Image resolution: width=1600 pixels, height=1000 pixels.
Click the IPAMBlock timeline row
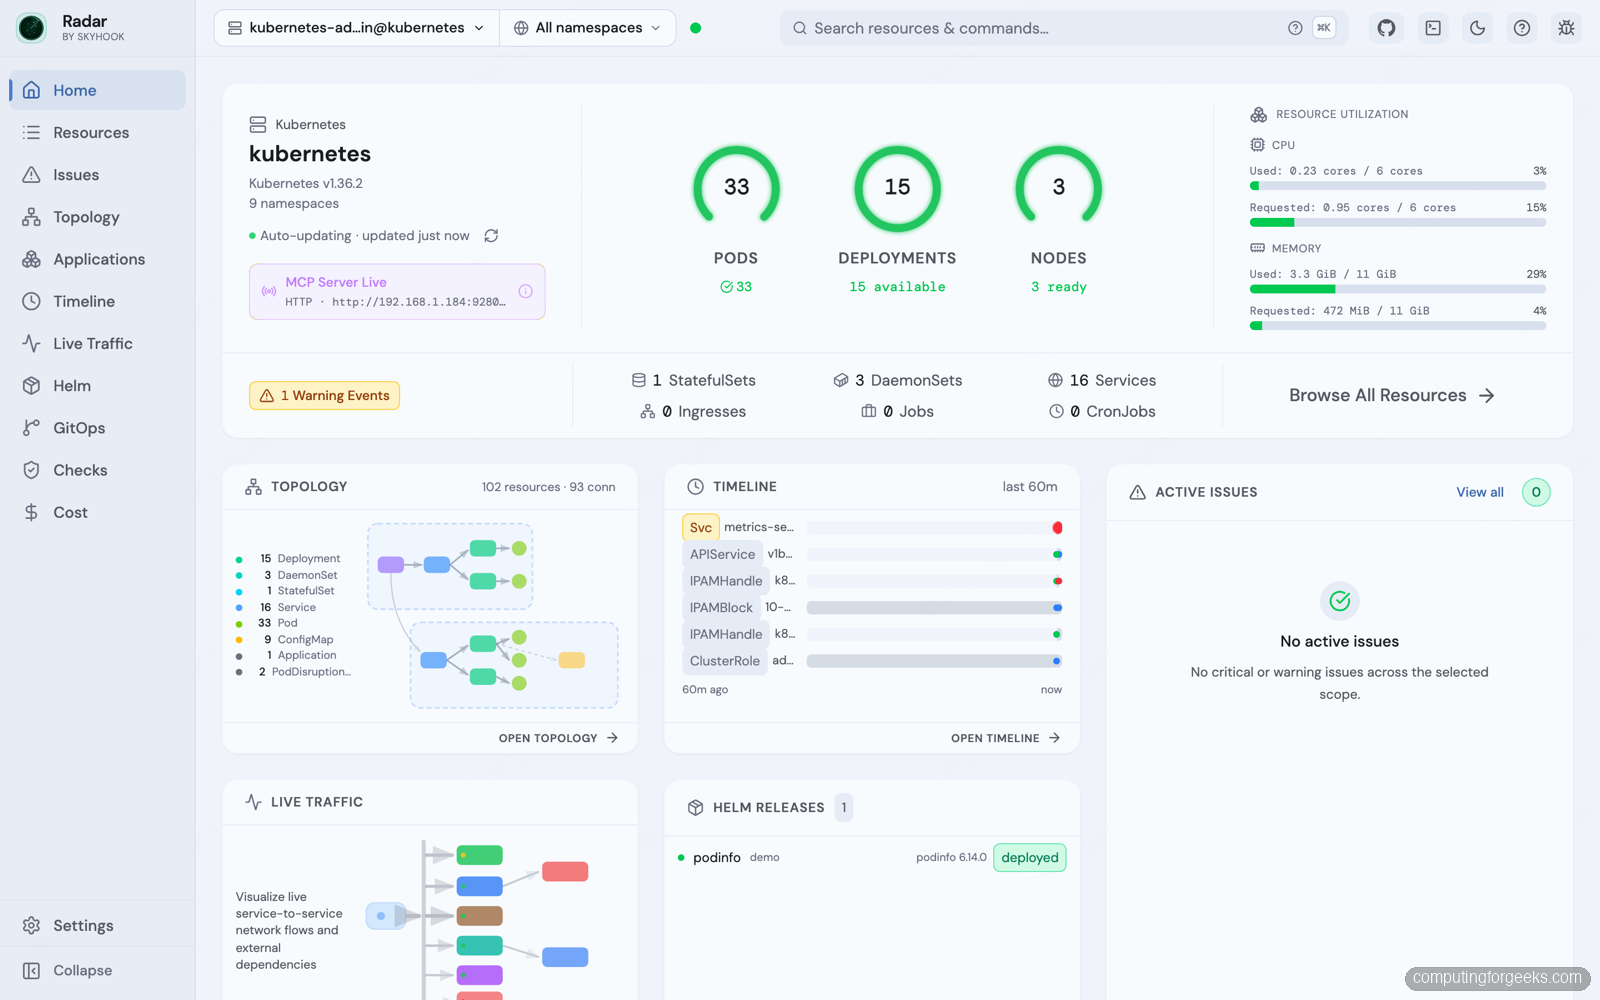[x=872, y=608]
